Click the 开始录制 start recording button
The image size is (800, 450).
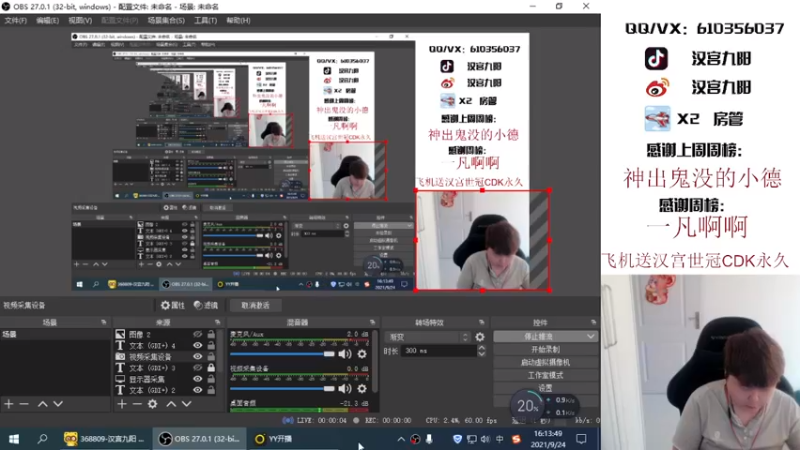545,349
